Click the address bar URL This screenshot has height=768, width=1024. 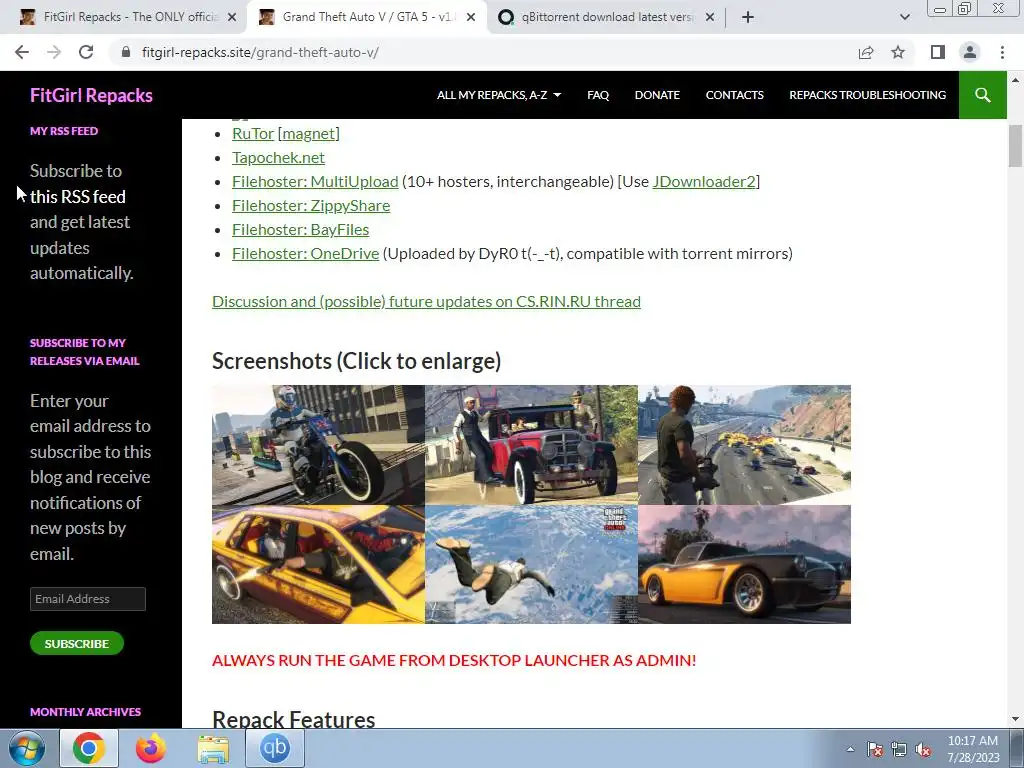(260, 52)
